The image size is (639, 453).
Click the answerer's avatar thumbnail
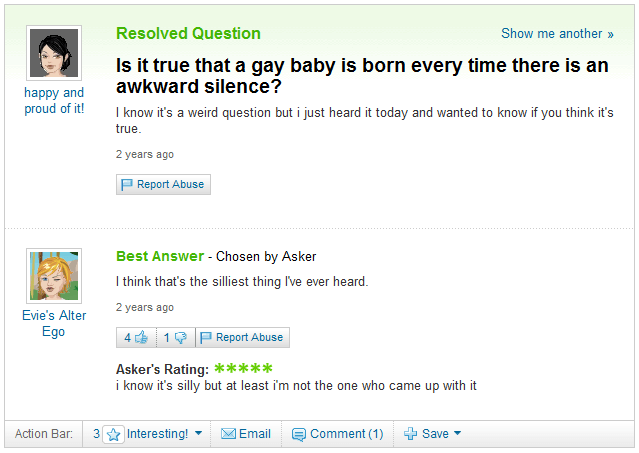click(x=54, y=276)
